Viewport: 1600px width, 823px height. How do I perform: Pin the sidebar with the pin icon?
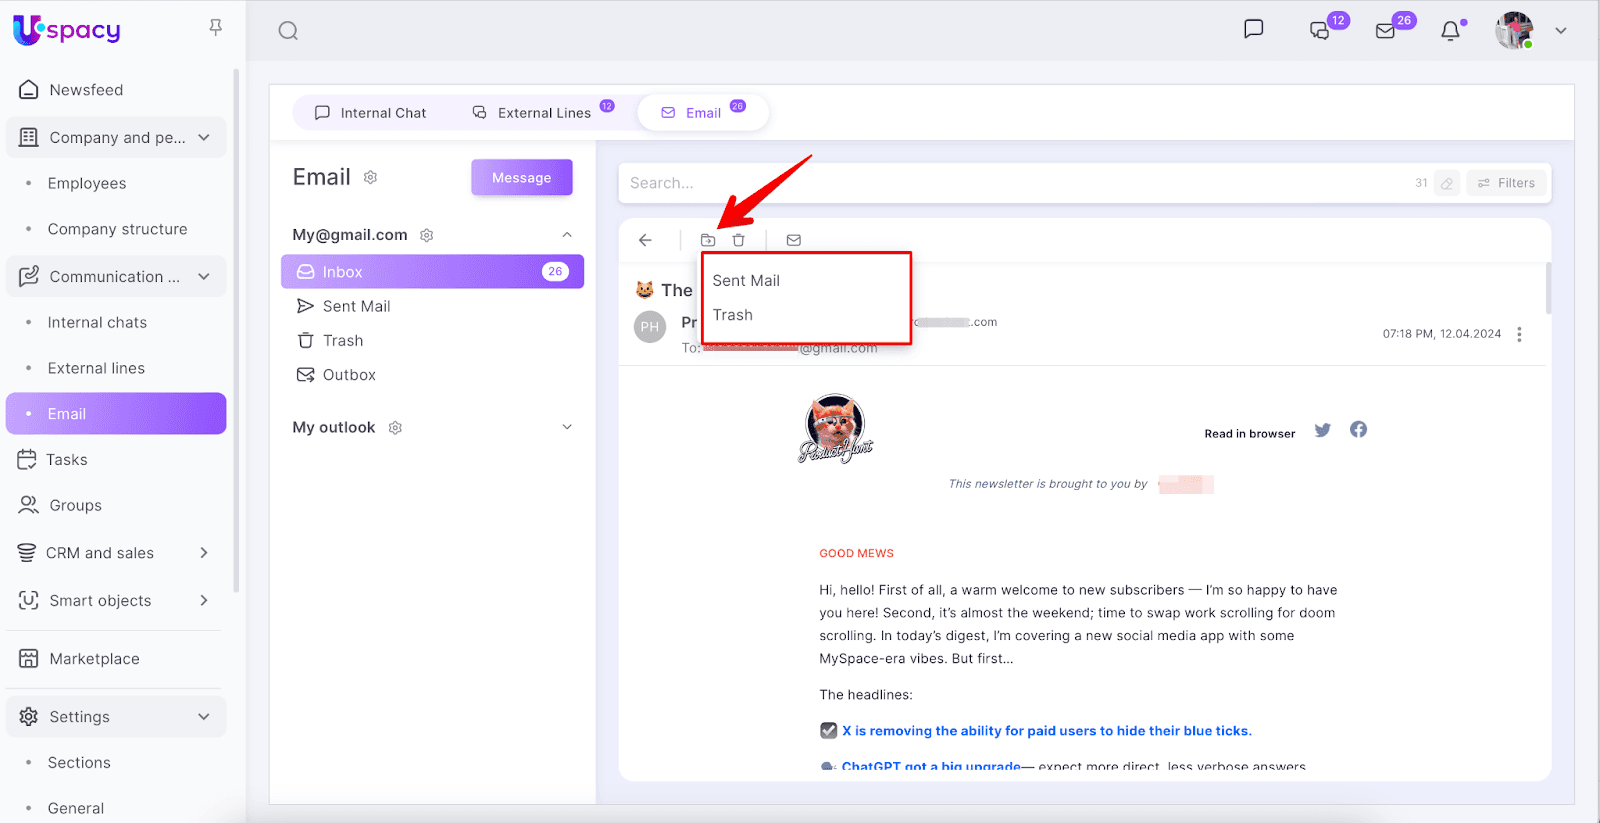coord(215,28)
